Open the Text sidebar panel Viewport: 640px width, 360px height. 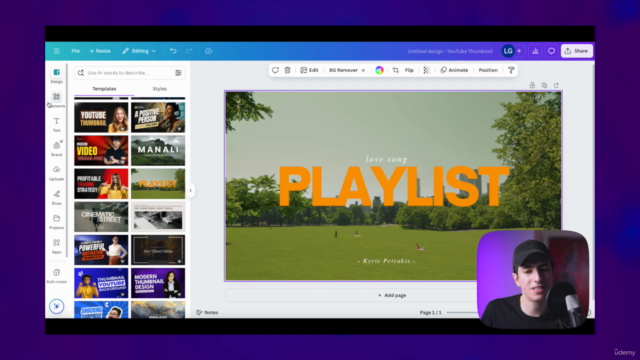pyautogui.click(x=57, y=124)
